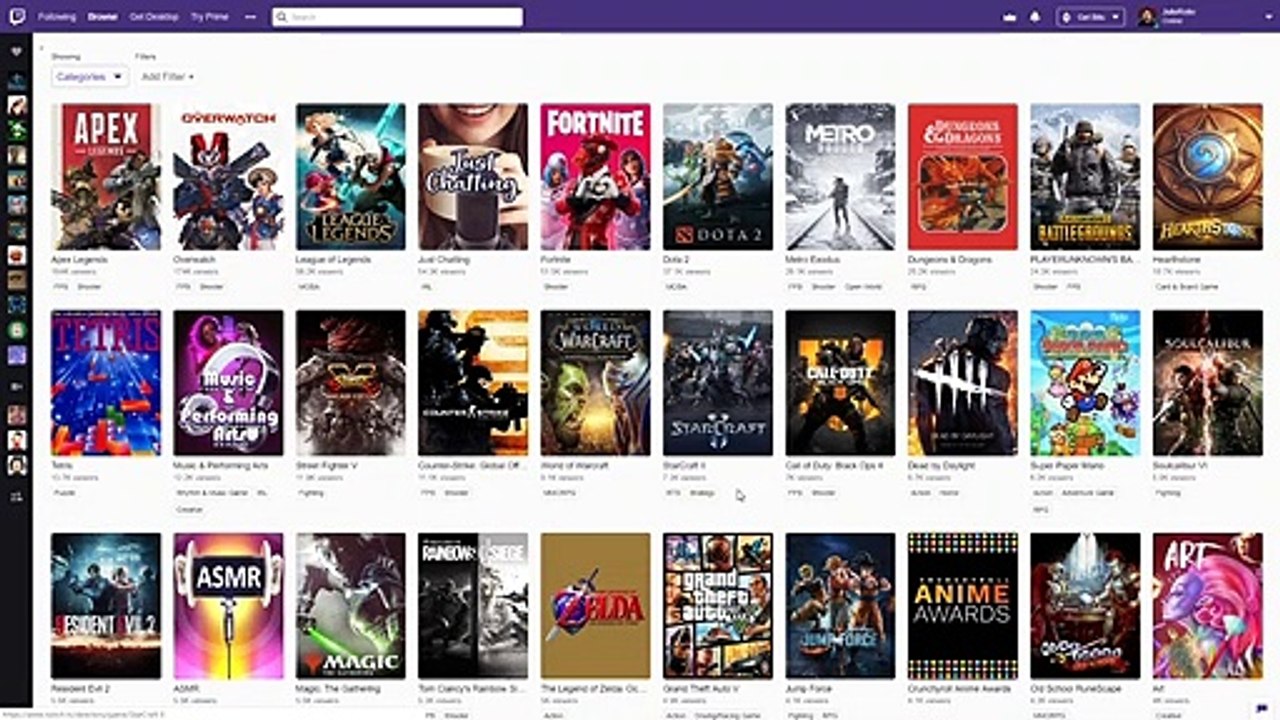The image size is (1280, 720).
Task: Click the Puzzle tag under Tetris
Action: [x=64, y=493]
